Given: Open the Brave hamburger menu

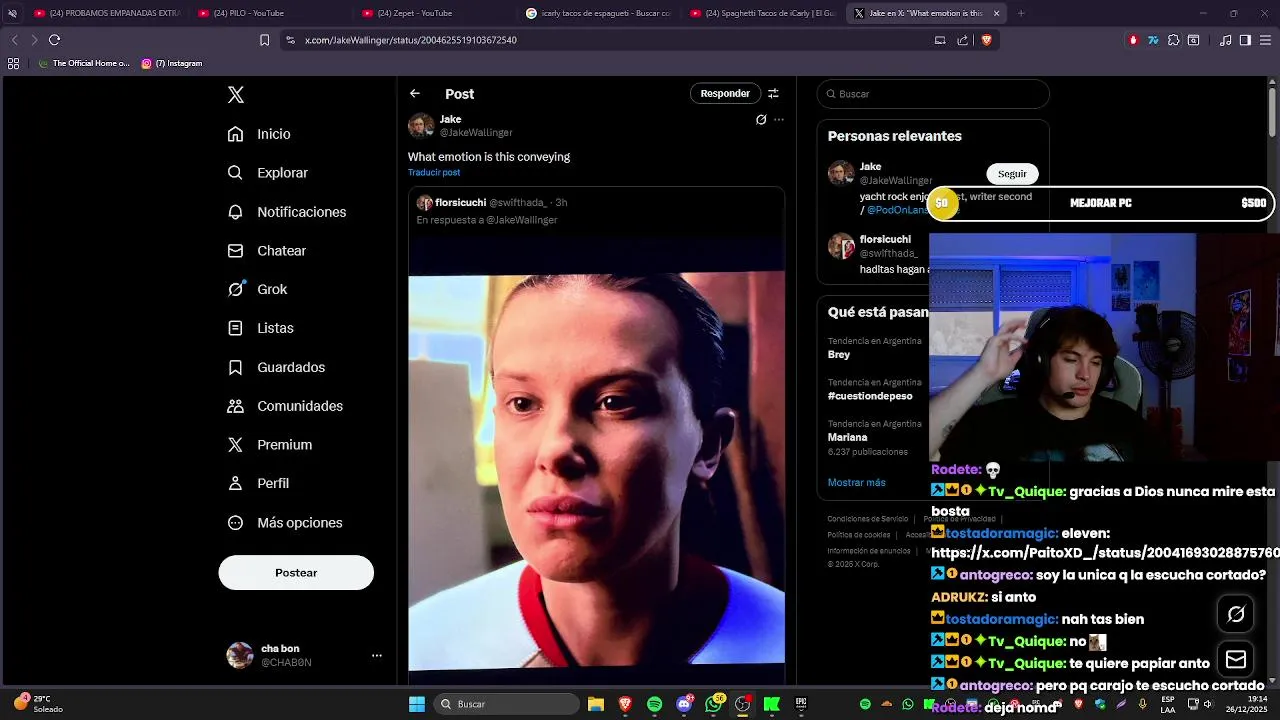Looking at the screenshot, I should (1265, 40).
